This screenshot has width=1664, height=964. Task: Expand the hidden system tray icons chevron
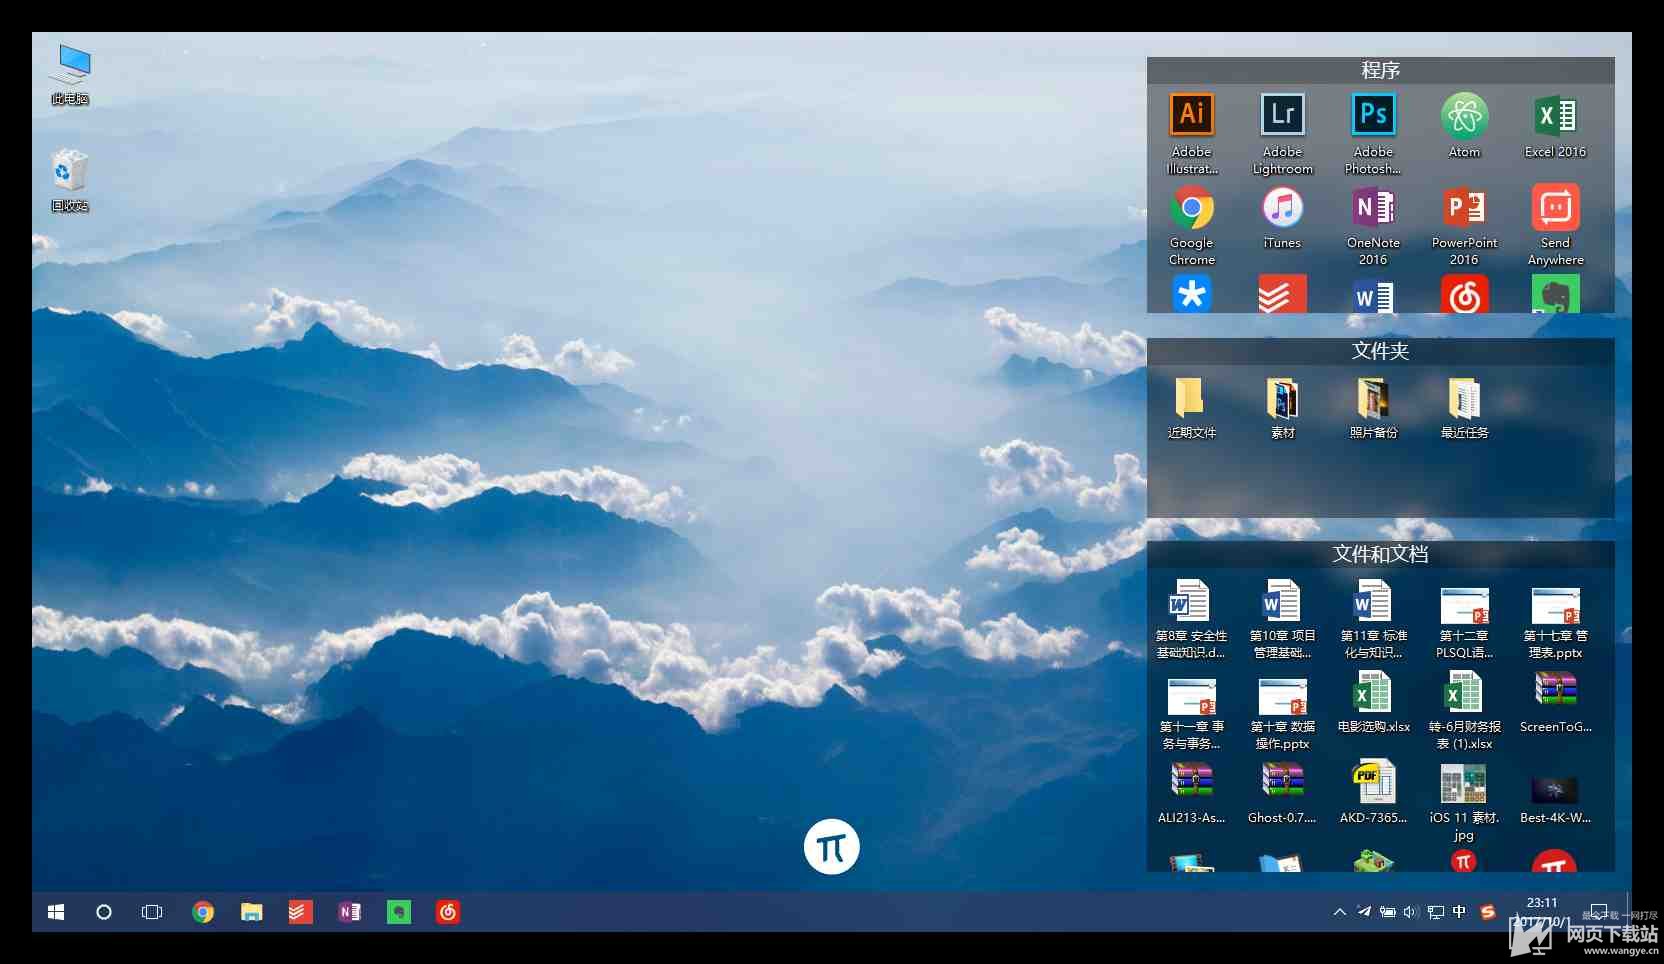(1339, 912)
